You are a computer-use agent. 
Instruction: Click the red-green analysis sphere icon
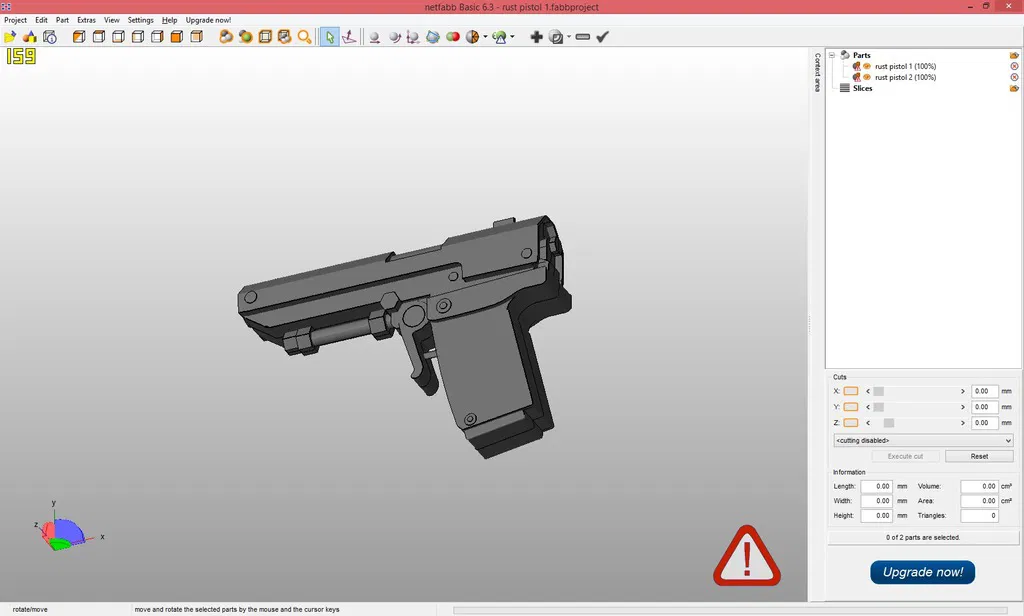[x=451, y=37]
